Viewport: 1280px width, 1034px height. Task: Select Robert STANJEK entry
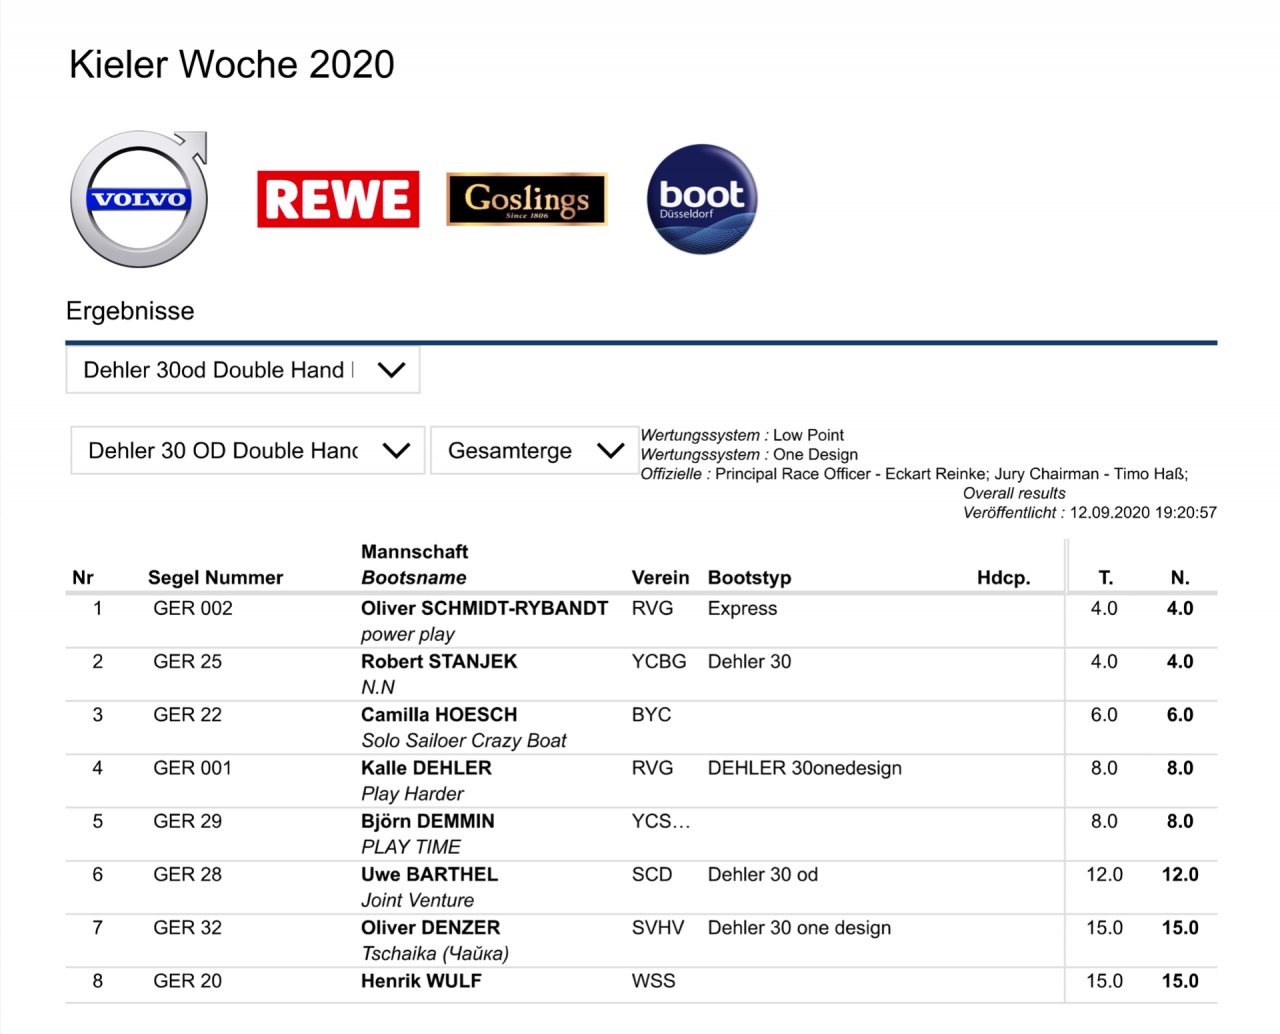click(439, 661)
